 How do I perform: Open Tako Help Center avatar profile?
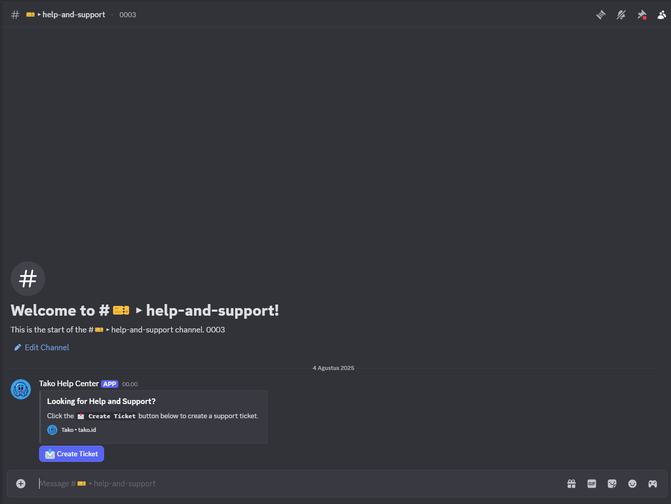(21, 389)
